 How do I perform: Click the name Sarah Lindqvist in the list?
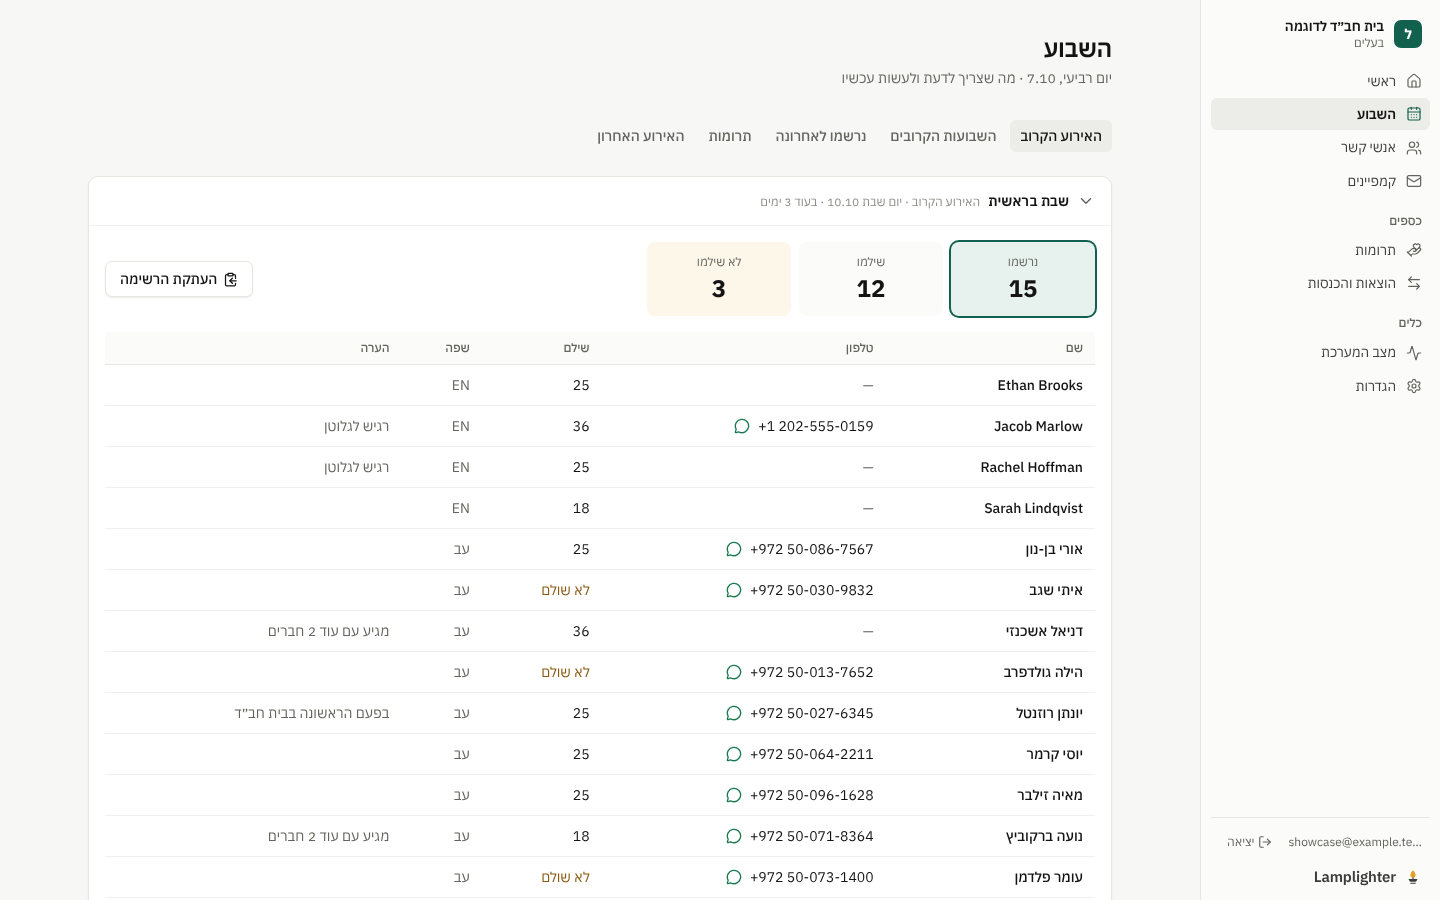[1033, 508]
